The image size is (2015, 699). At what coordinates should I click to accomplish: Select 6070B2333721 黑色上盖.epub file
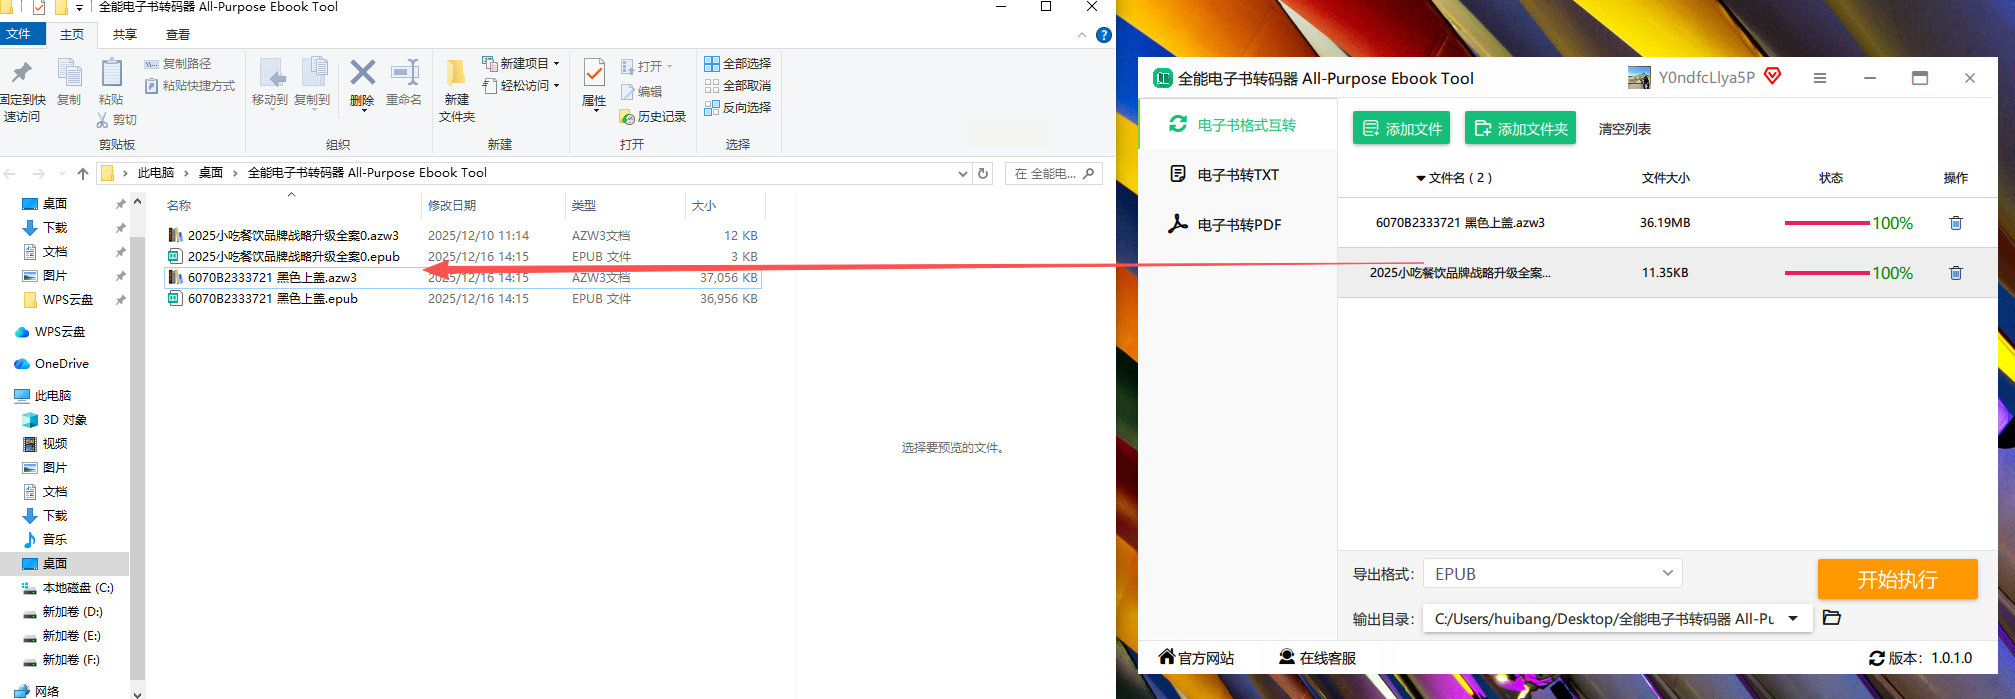[272, 298]
